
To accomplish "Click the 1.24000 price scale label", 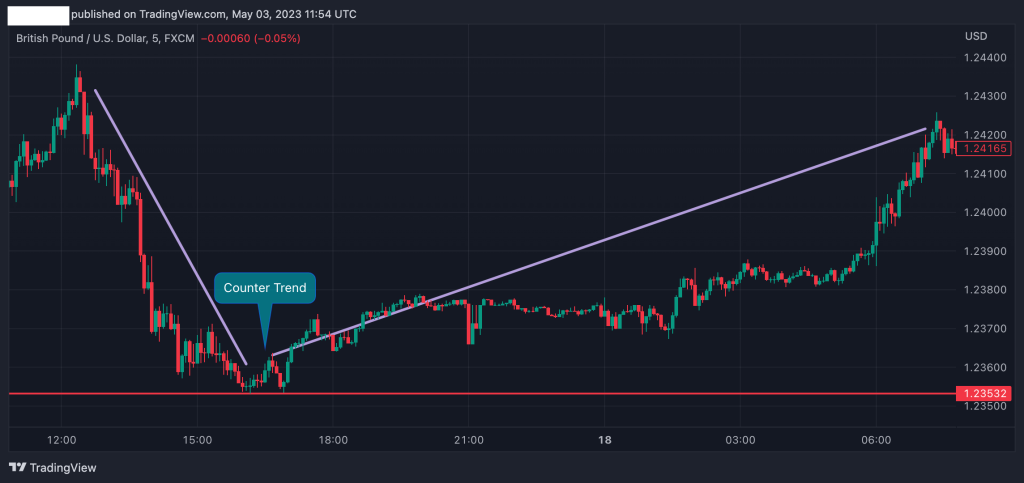I will 983,213.
